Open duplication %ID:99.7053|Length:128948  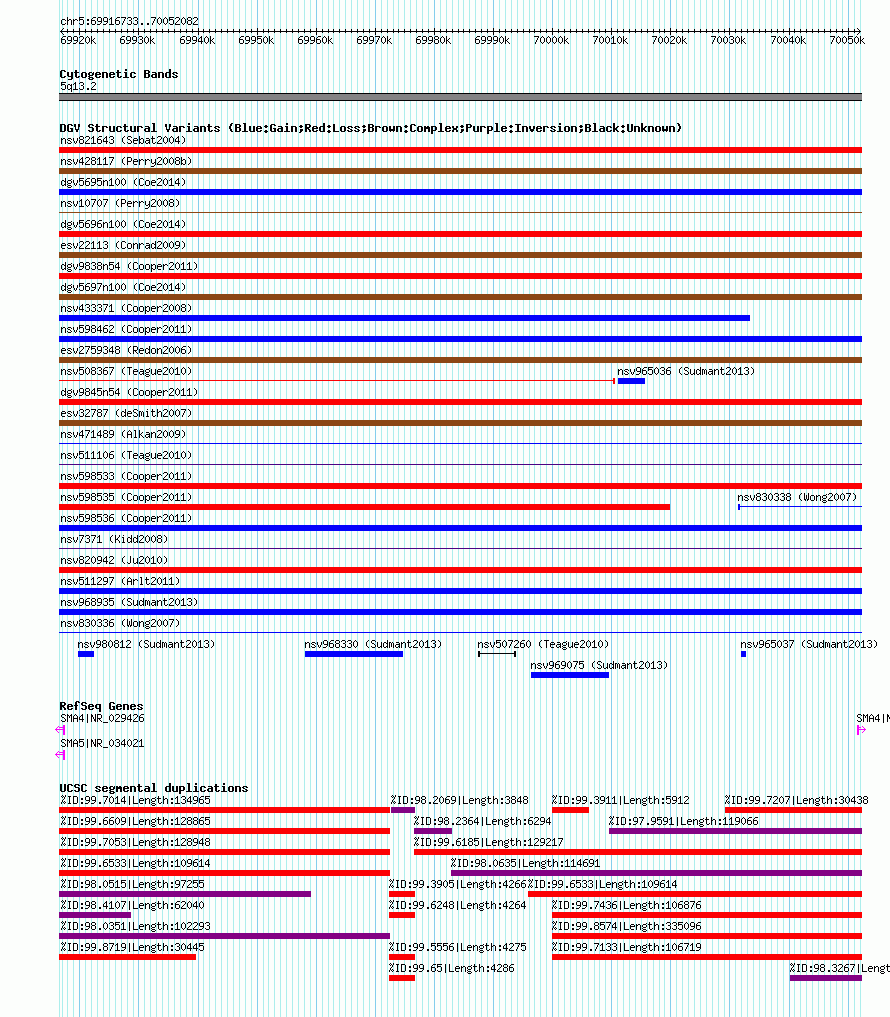[x=135, y=842]
